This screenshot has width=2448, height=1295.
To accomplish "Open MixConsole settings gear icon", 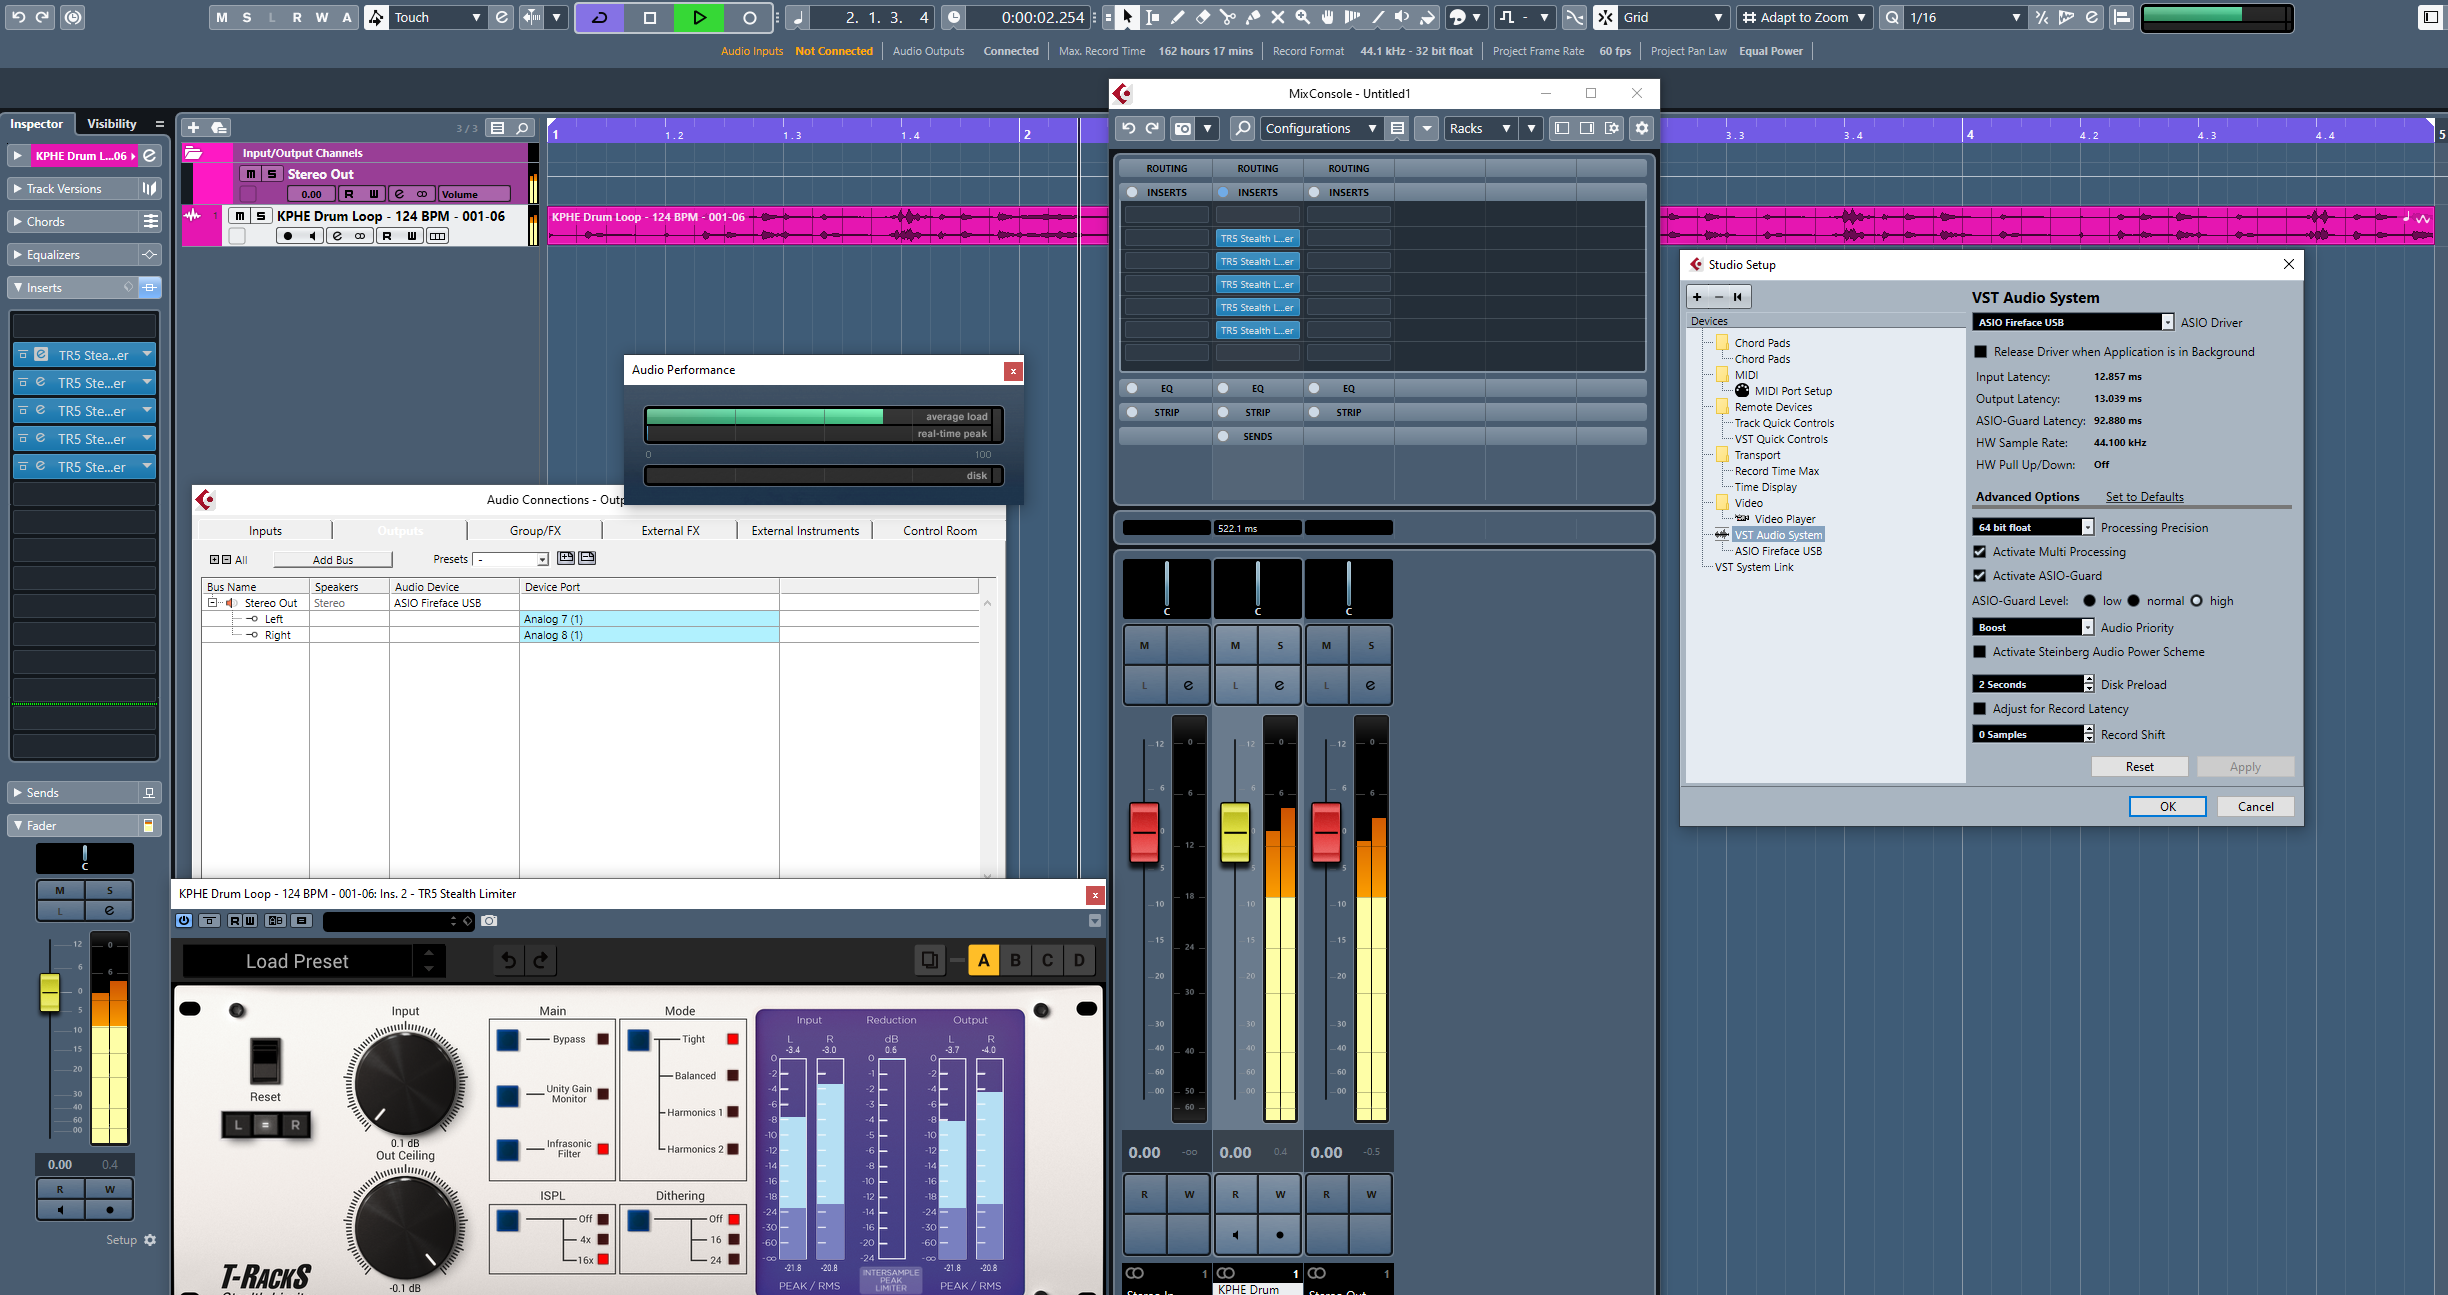I will tap(1641, 128).
